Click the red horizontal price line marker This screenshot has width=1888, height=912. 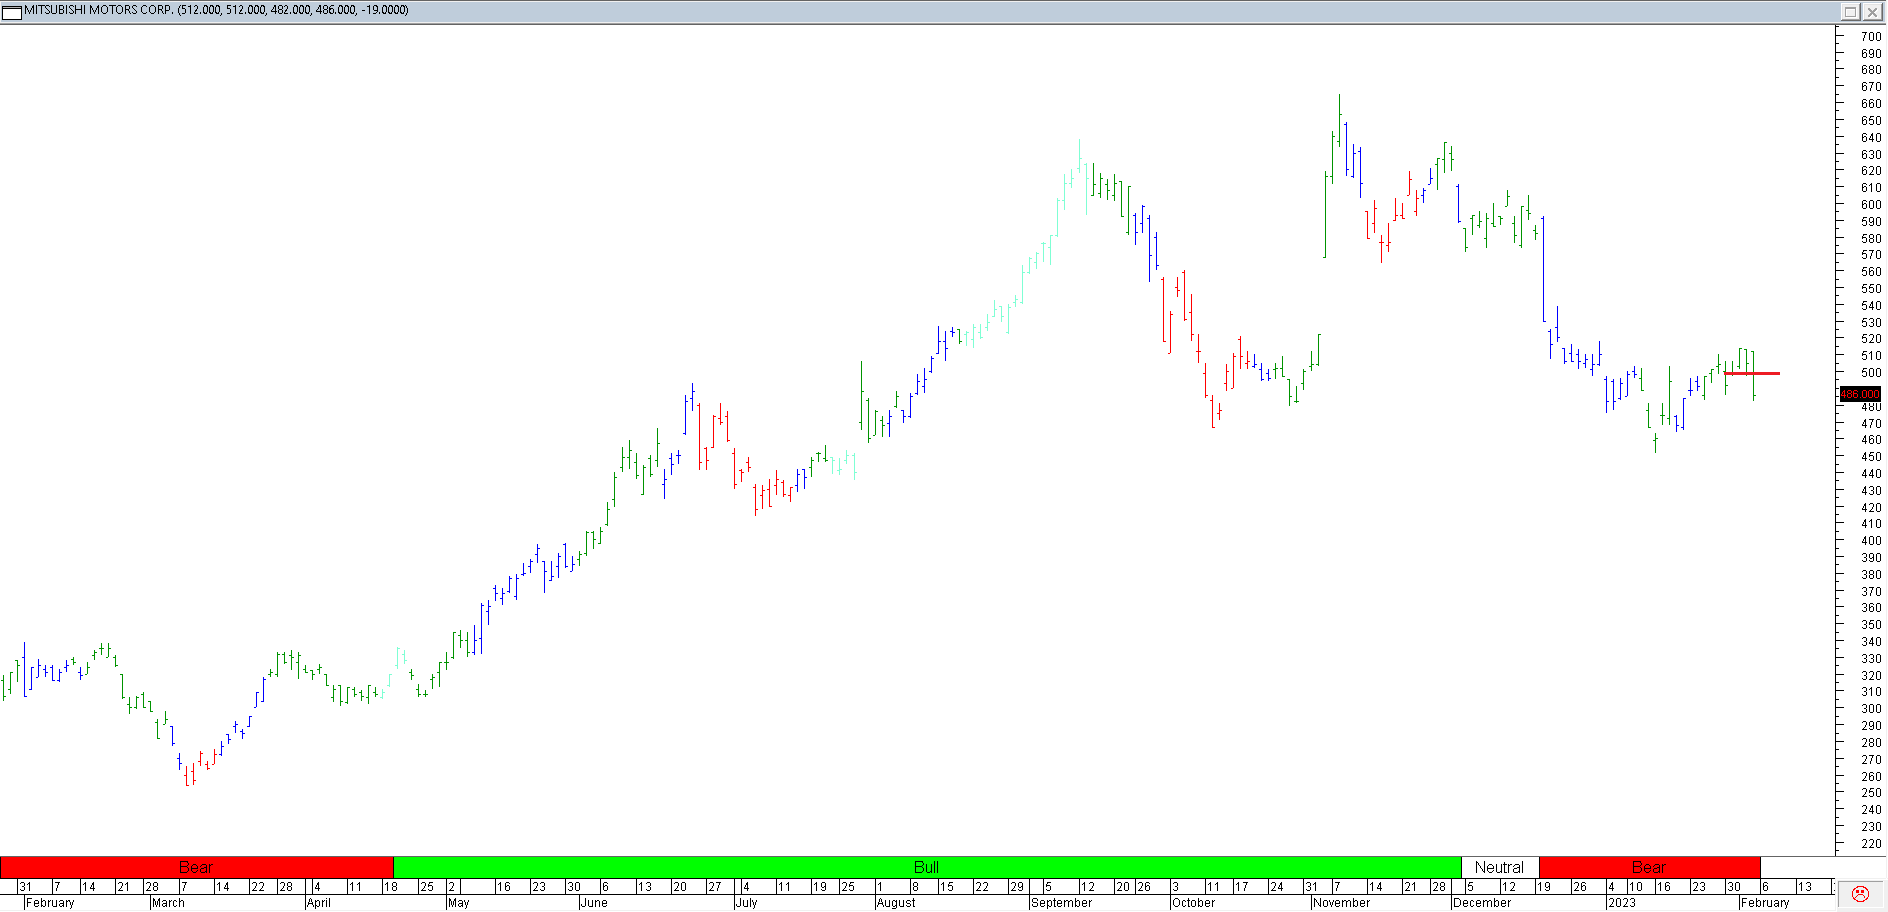coord(1751,373)
